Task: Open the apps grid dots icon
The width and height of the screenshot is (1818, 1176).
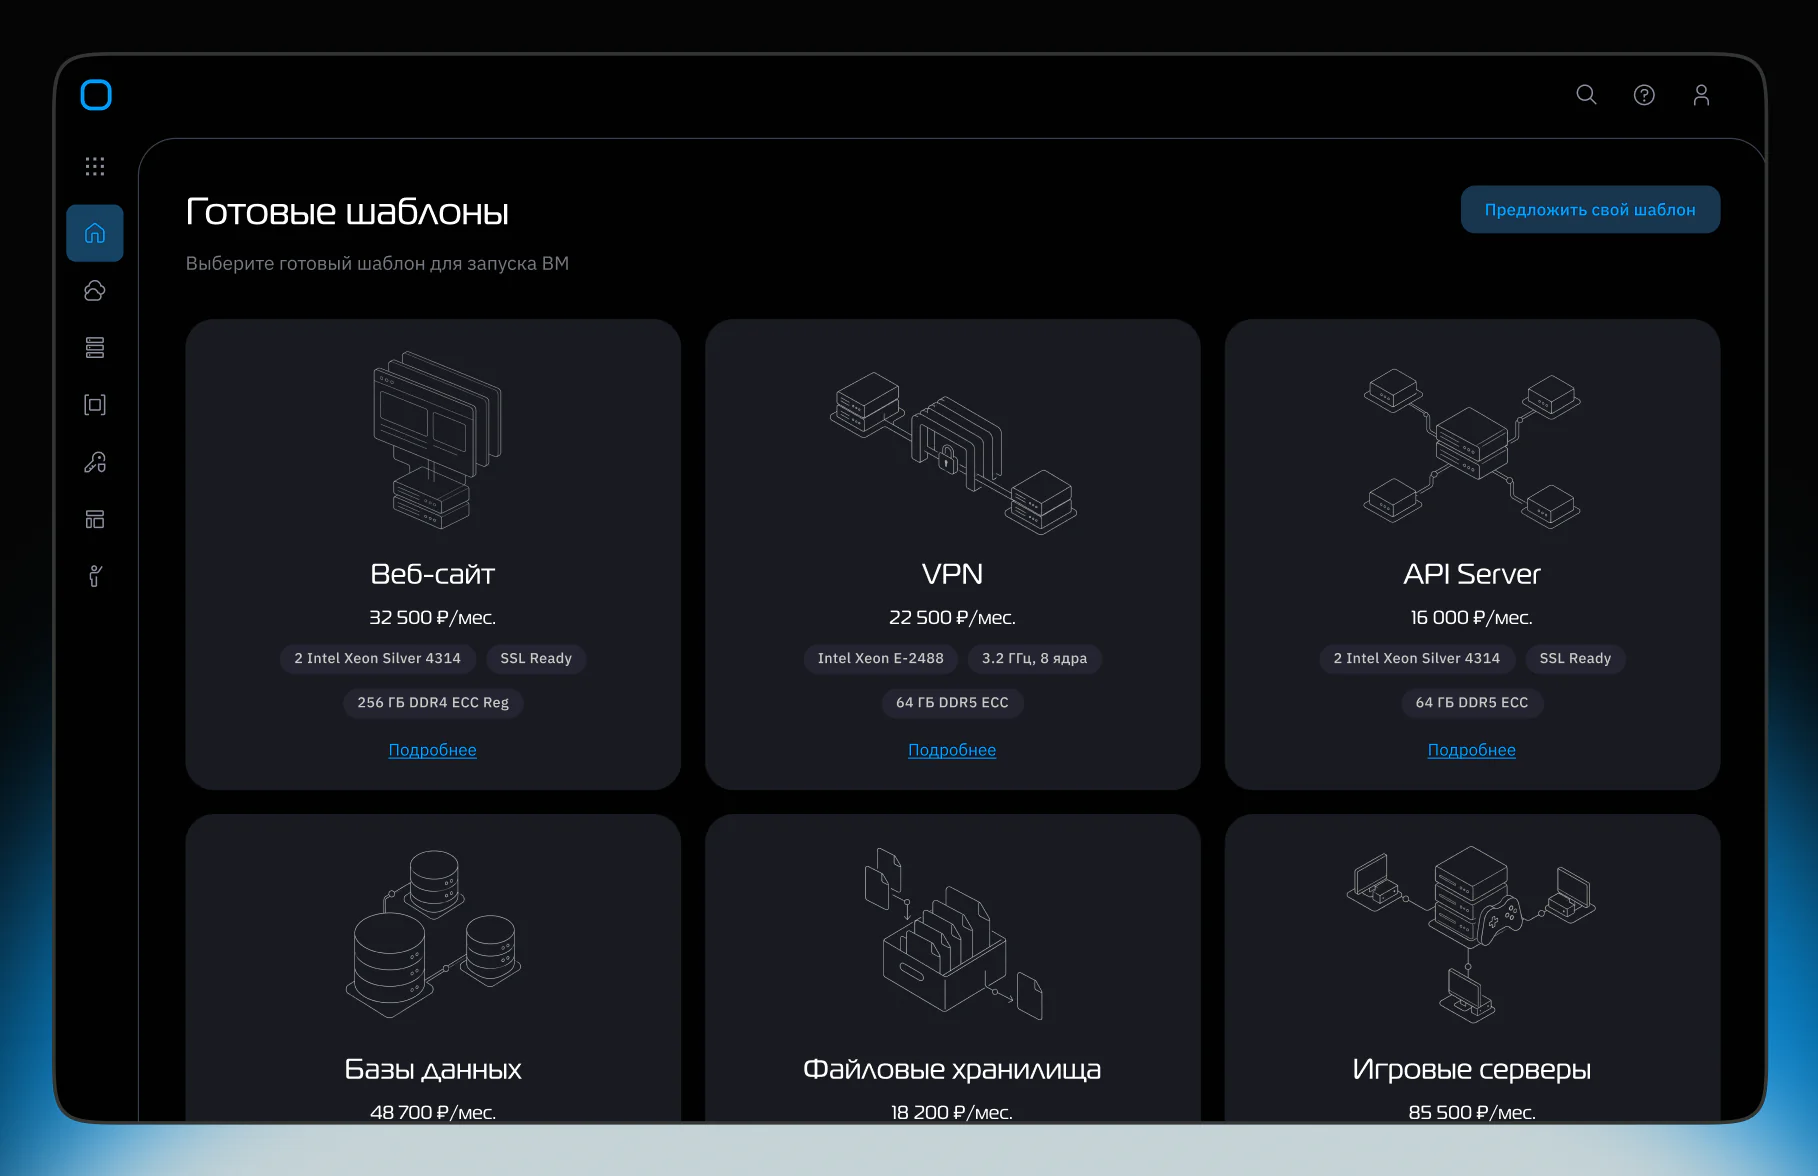Action: click(95, 166)
